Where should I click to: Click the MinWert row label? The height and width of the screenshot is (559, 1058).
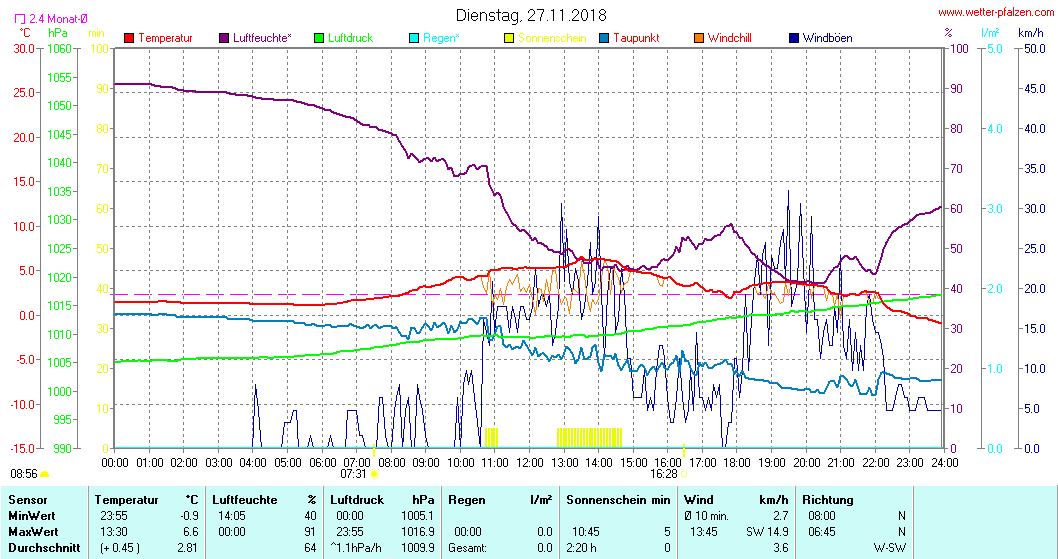32,516
